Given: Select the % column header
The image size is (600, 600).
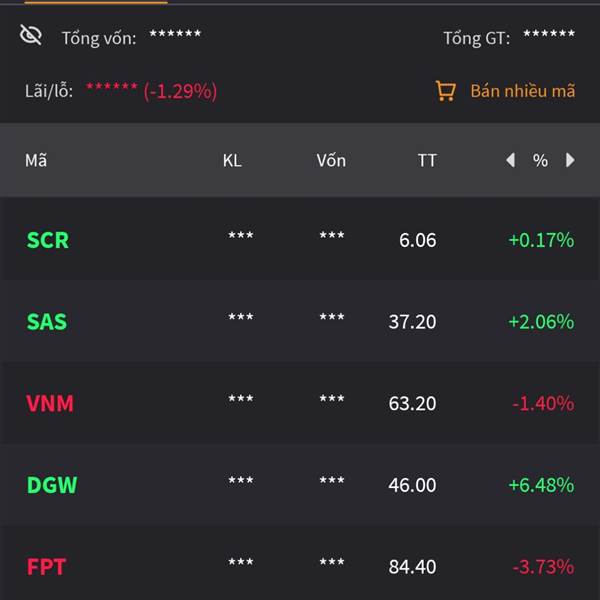Looking at the screenshot, I should coord(540,160).
